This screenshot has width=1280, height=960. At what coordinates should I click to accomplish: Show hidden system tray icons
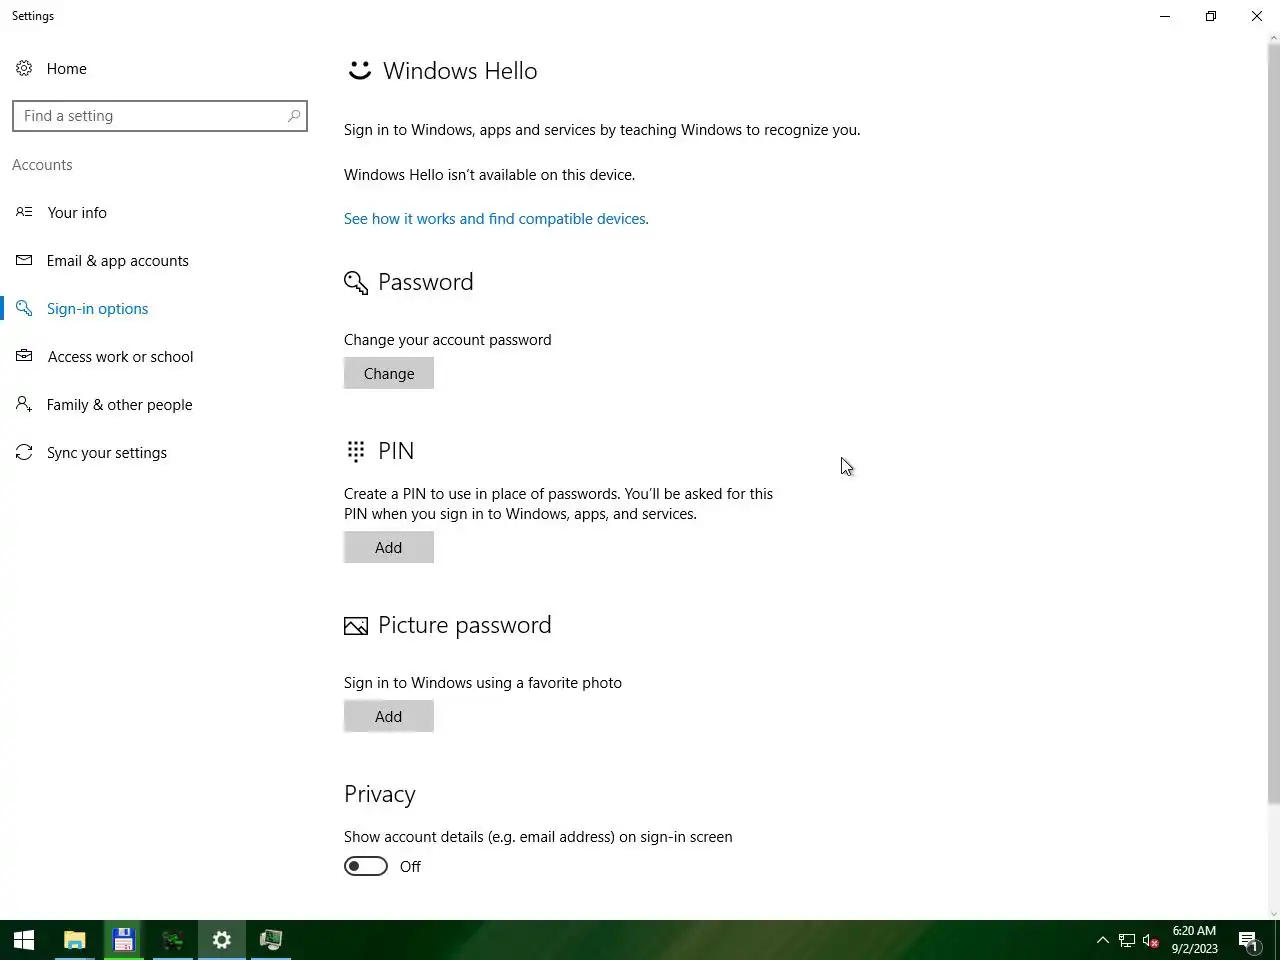pos(1103,940)
